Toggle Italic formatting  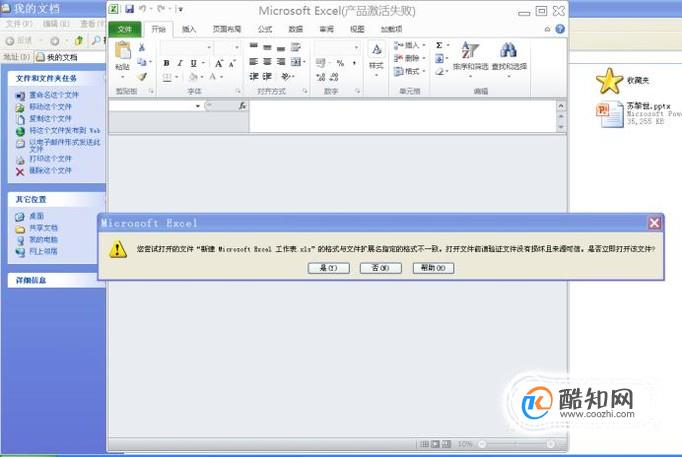(x=180, y=63)
